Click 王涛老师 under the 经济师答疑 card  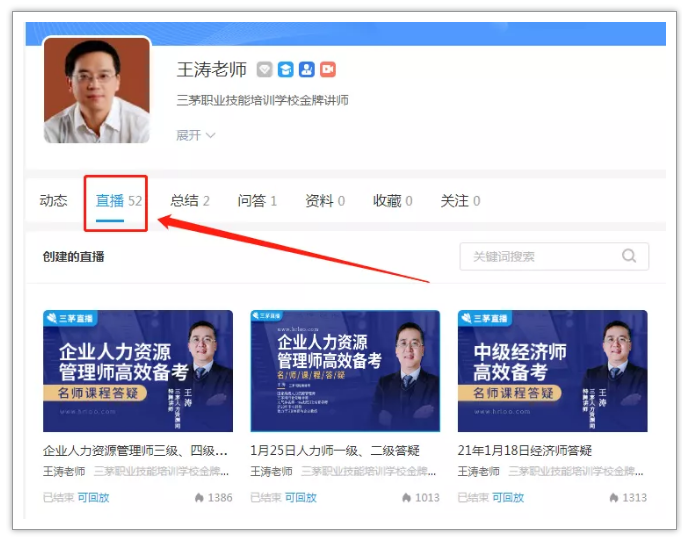478,471
